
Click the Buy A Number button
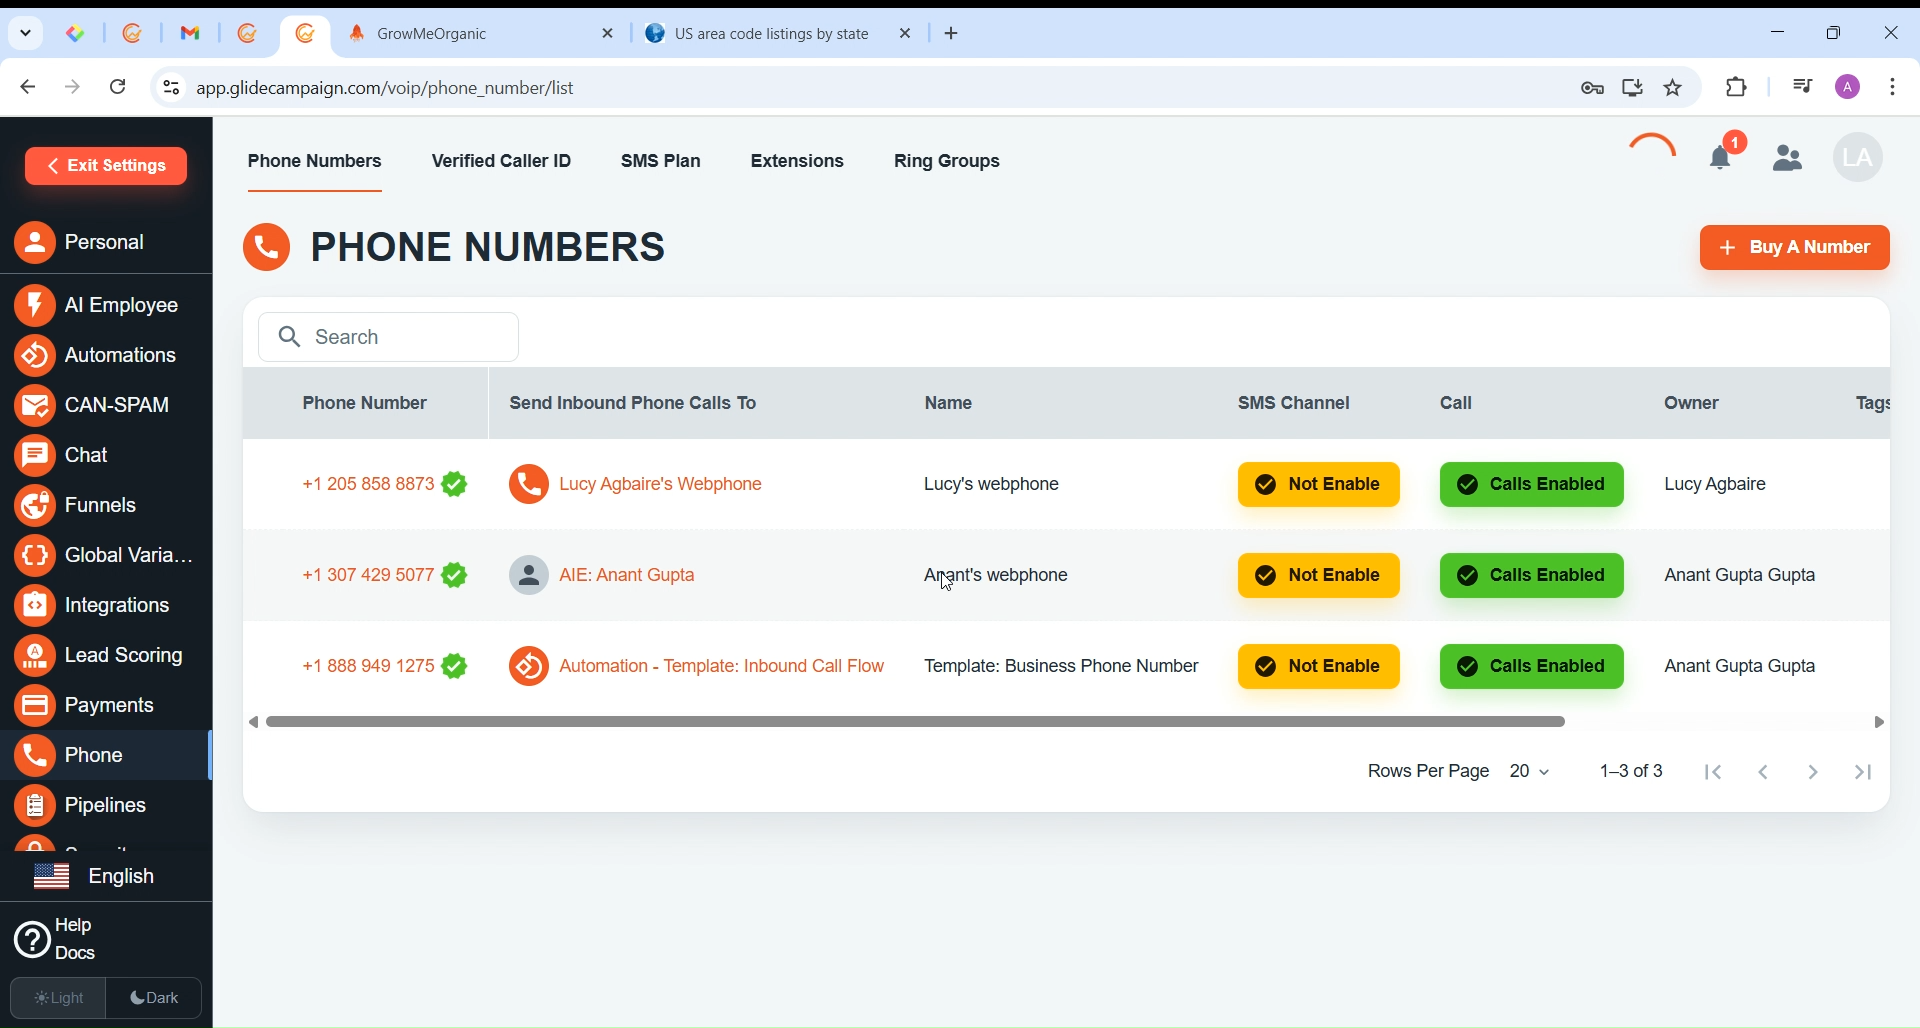point(1794,248)
